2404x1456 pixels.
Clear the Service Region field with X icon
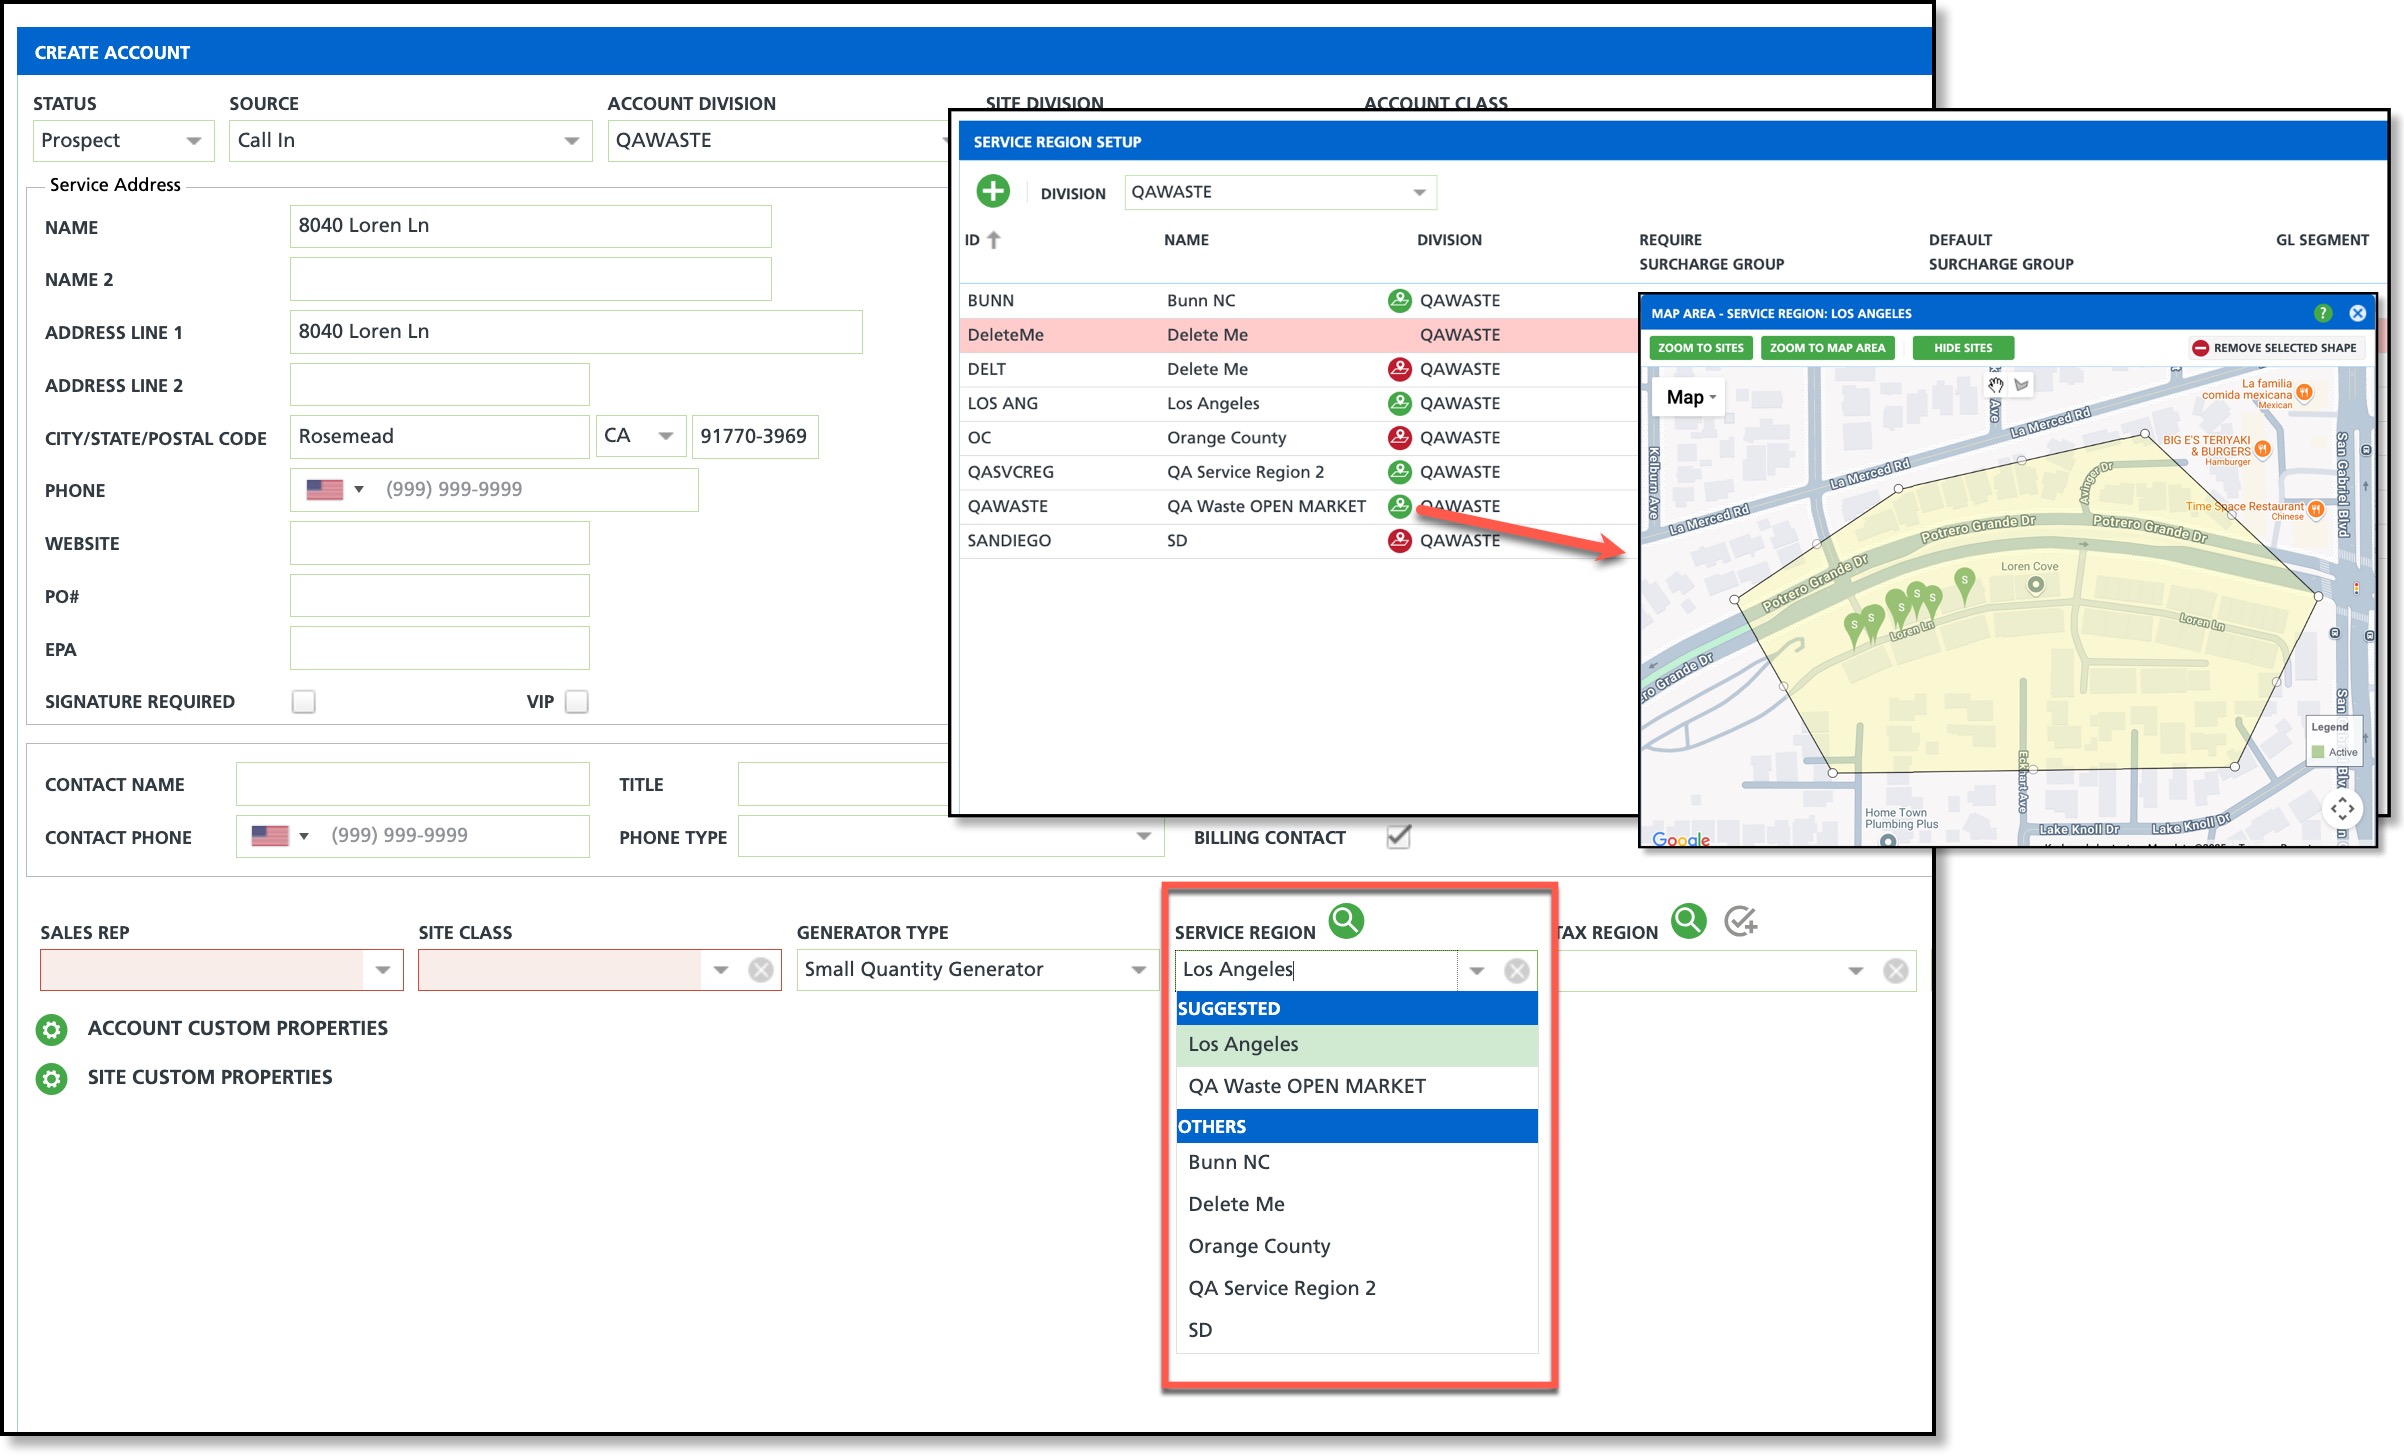click(1516, 970)
